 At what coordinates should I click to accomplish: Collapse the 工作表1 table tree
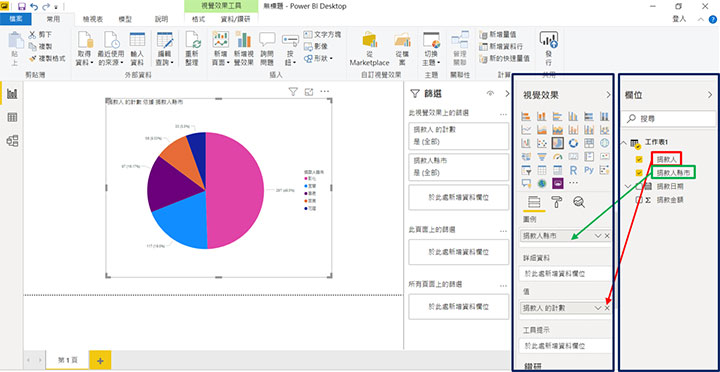(624, 143)
